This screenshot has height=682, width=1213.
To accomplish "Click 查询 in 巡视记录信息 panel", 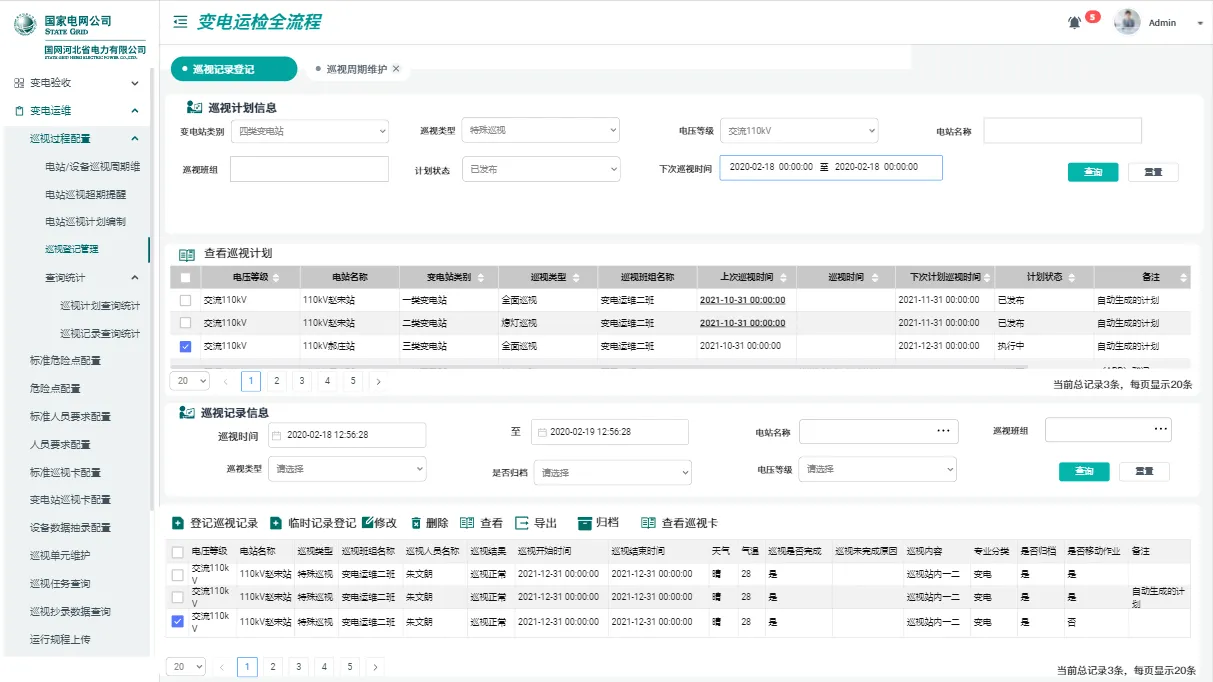I will pyautogui.click(x=1084, y=471).
